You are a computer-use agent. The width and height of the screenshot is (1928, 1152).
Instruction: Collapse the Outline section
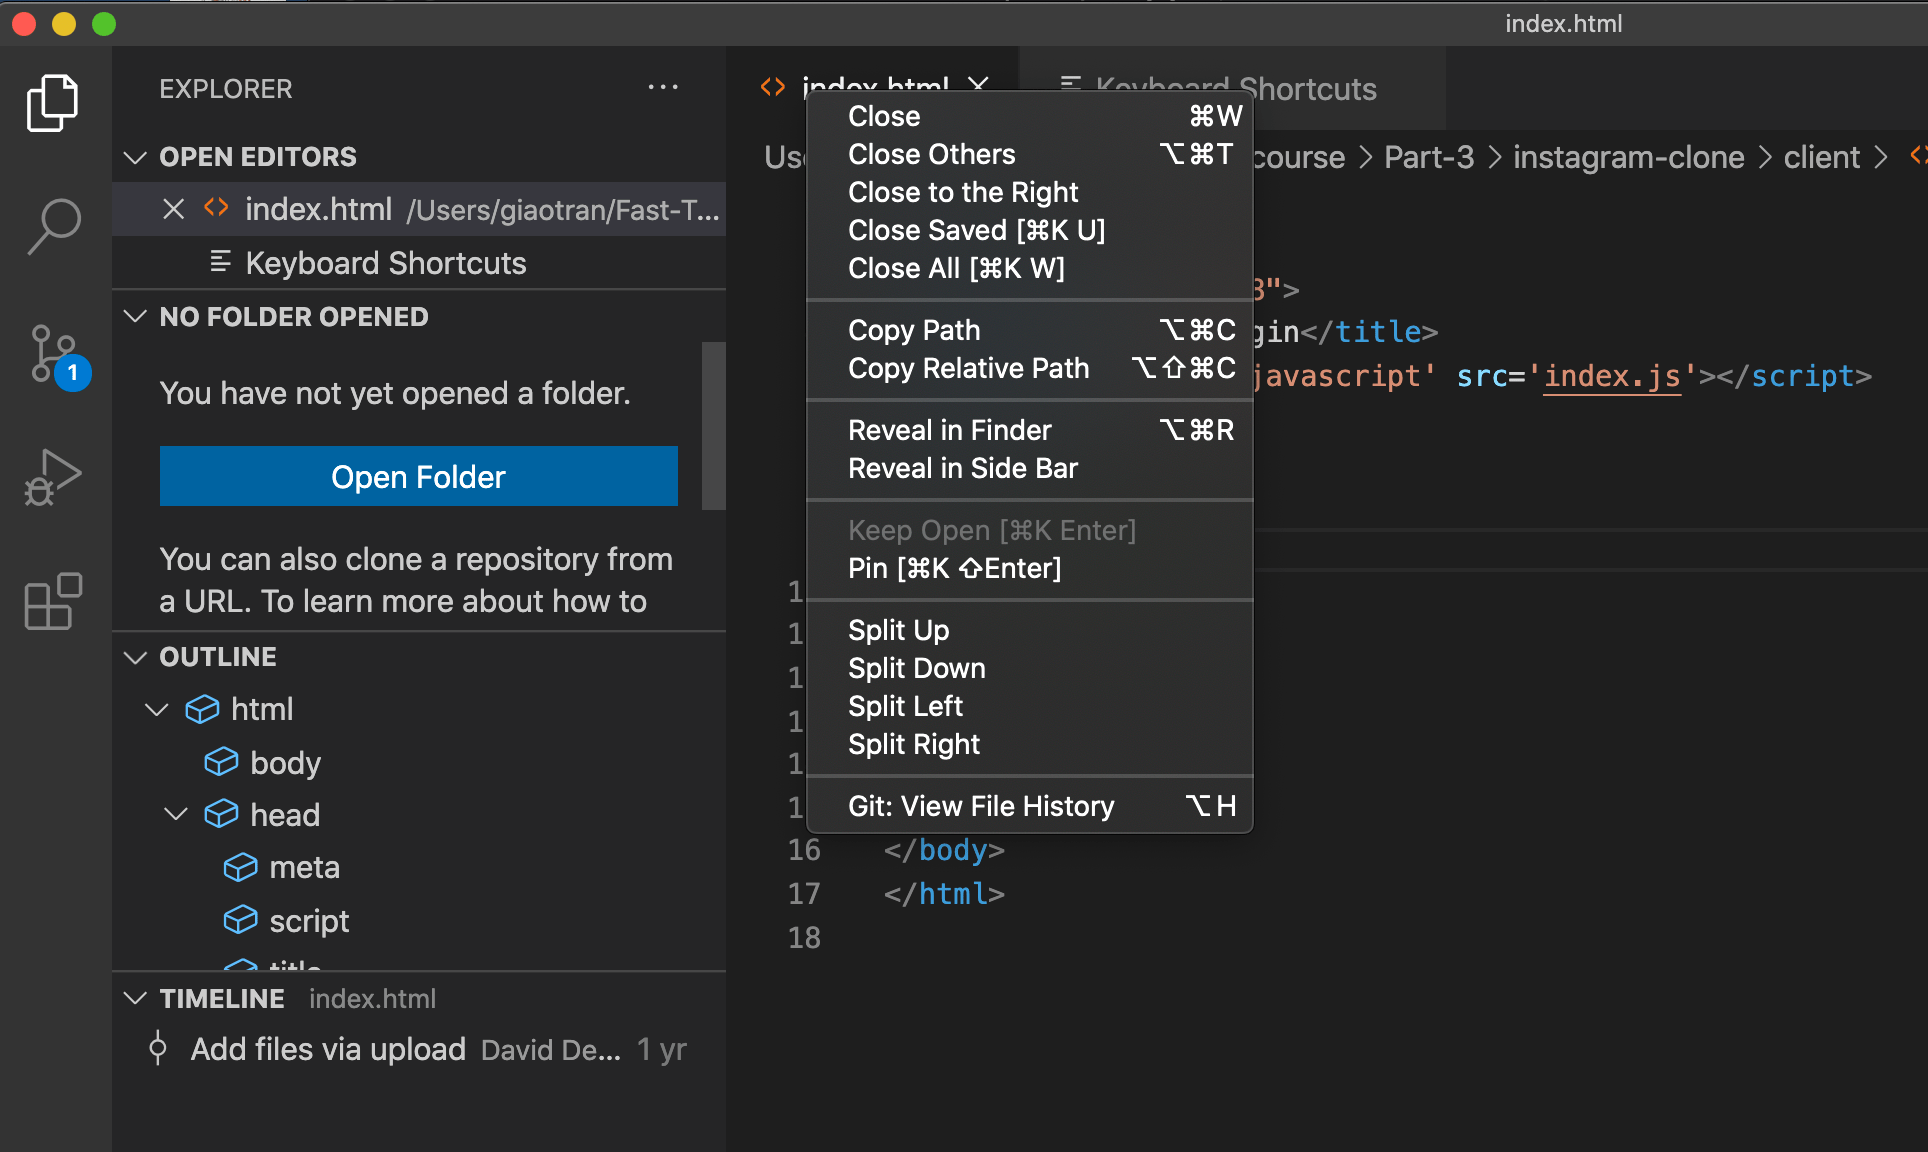pyautogui.click(x=135, y=657)
